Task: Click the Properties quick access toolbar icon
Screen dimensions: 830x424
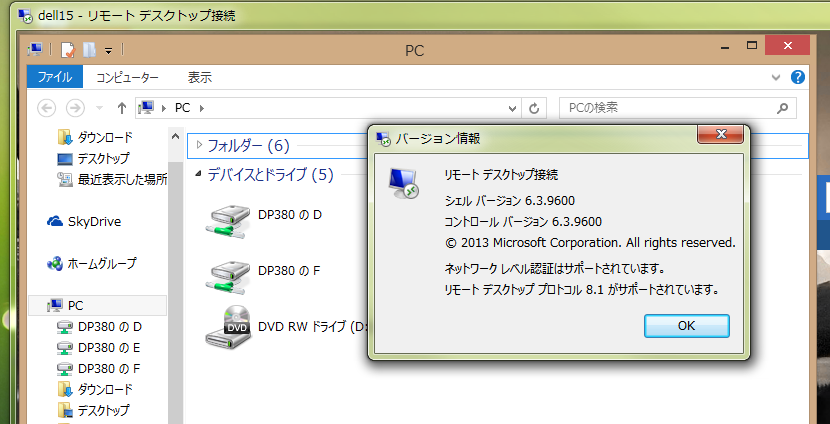Action: (68, 50)
